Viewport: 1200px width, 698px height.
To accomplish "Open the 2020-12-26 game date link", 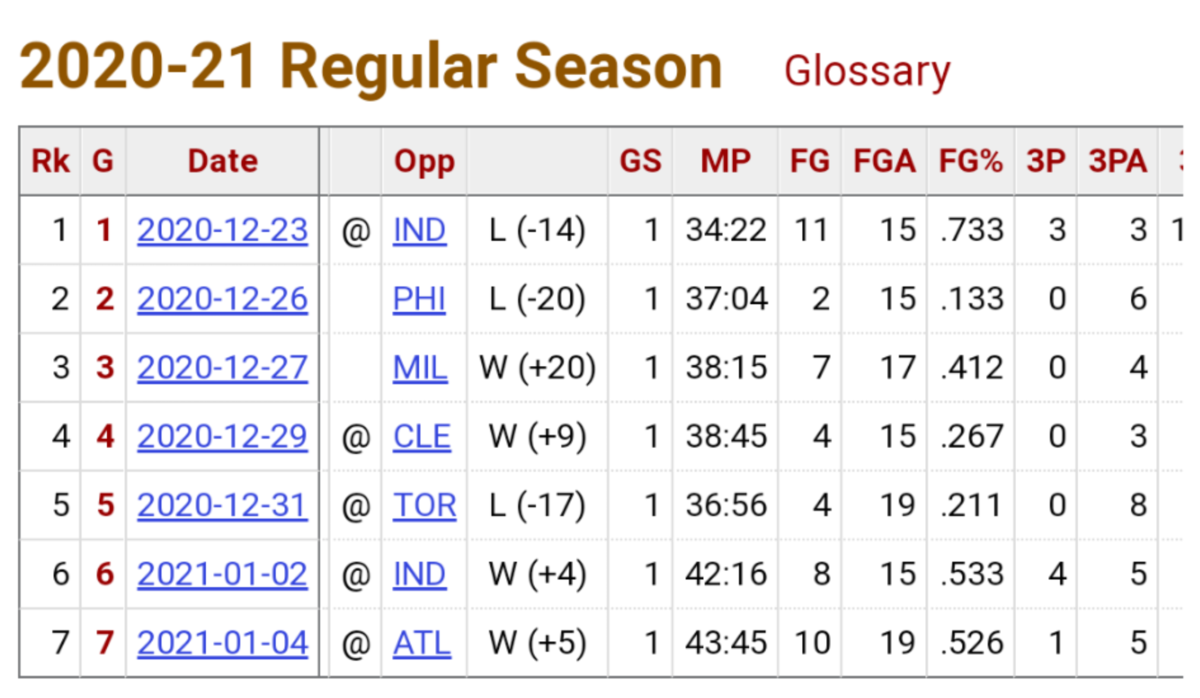I will (x=222, y=299).
